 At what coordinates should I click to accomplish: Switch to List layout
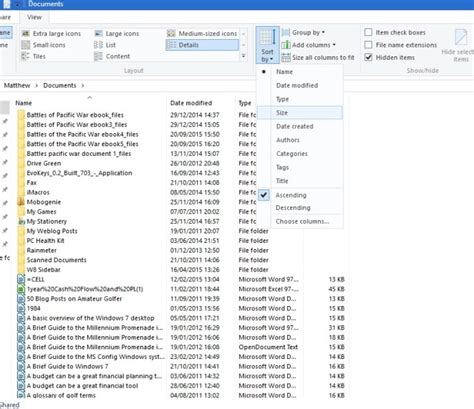tap(105, 45)
